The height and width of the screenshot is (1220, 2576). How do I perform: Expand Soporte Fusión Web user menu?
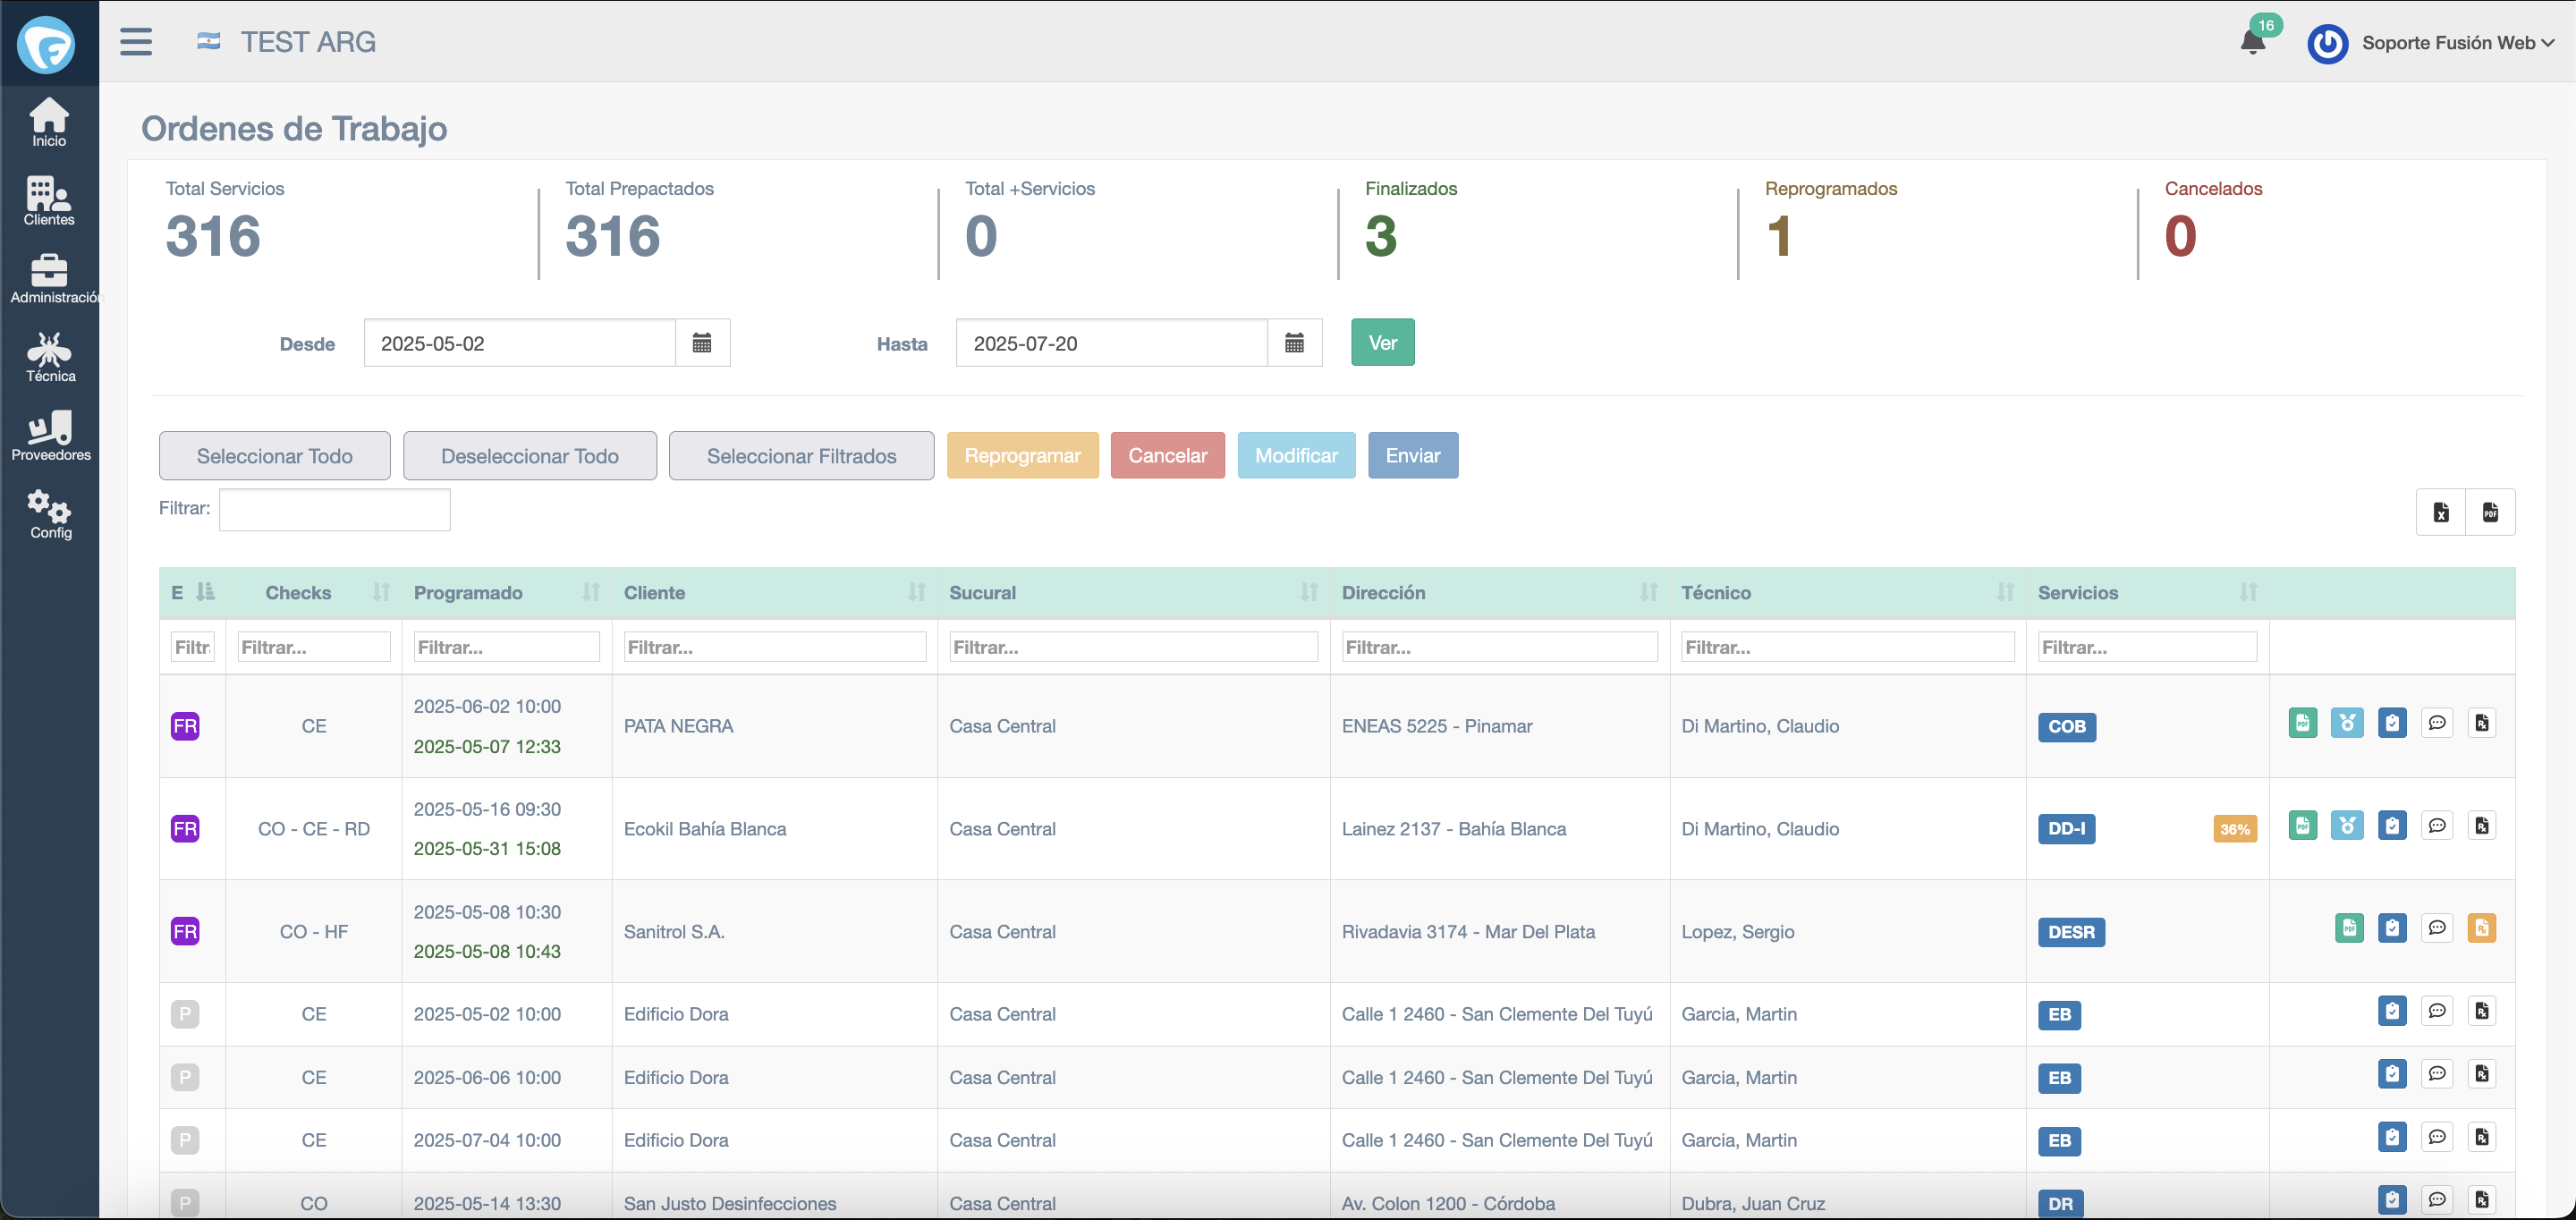coord(2457,43)
